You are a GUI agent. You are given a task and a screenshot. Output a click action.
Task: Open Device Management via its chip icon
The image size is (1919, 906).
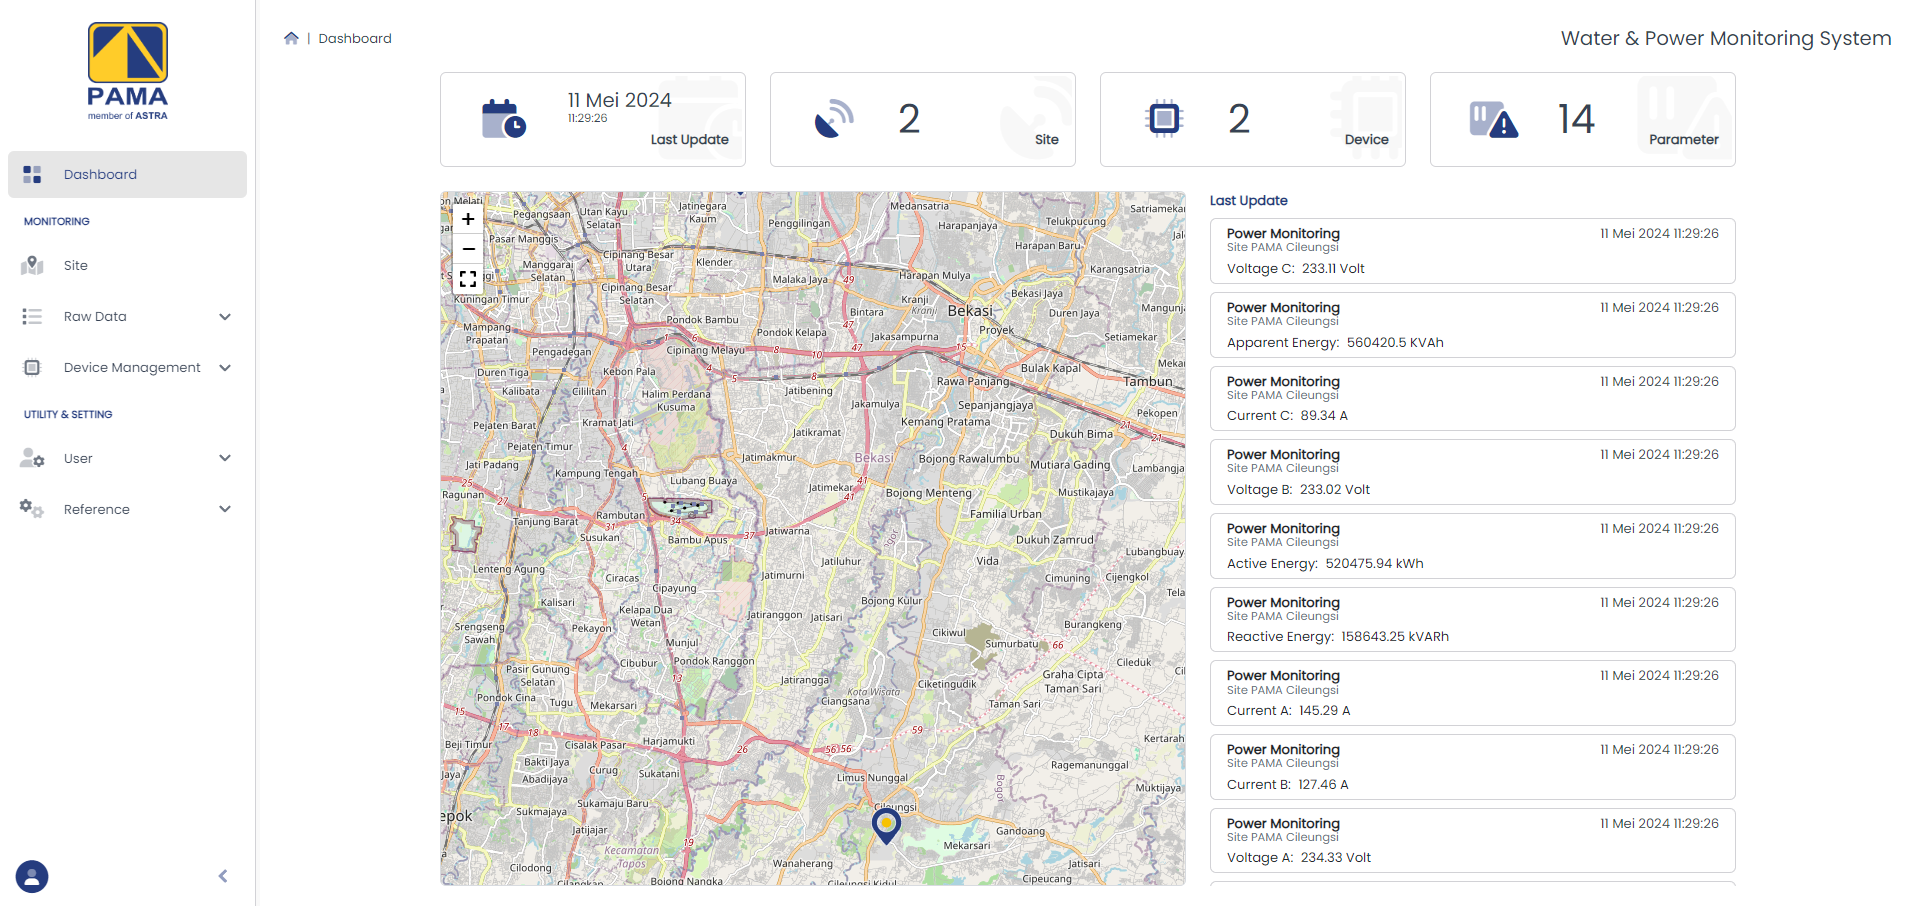(31, 367)
